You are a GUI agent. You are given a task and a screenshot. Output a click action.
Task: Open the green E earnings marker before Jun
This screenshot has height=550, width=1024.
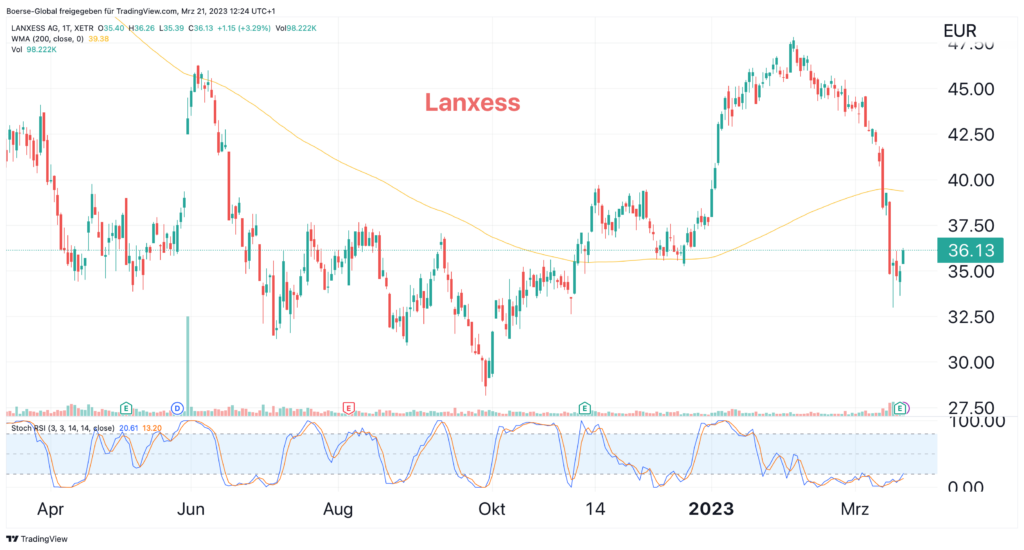pyautogui.click(x=126, y=408)
